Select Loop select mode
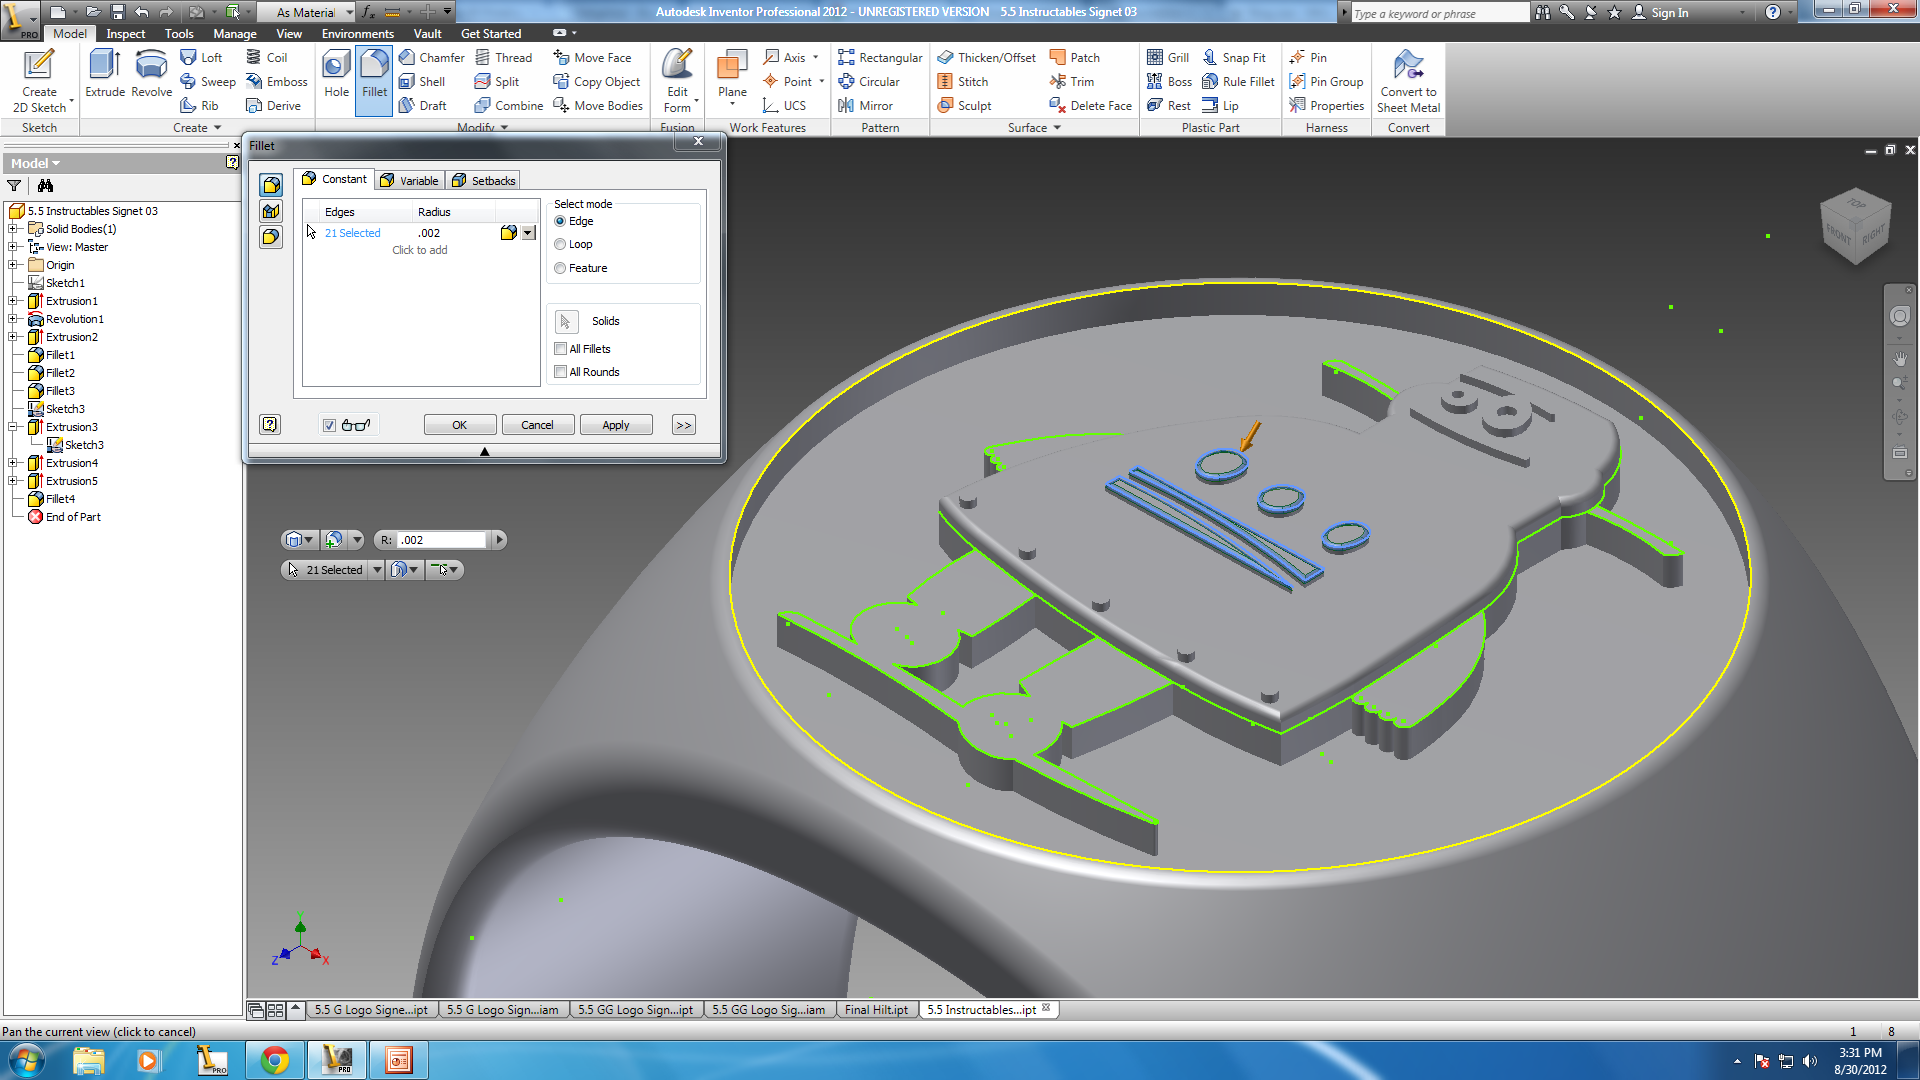The image size is (1920, 1080). pyautogui.click(x=560, y=244)
